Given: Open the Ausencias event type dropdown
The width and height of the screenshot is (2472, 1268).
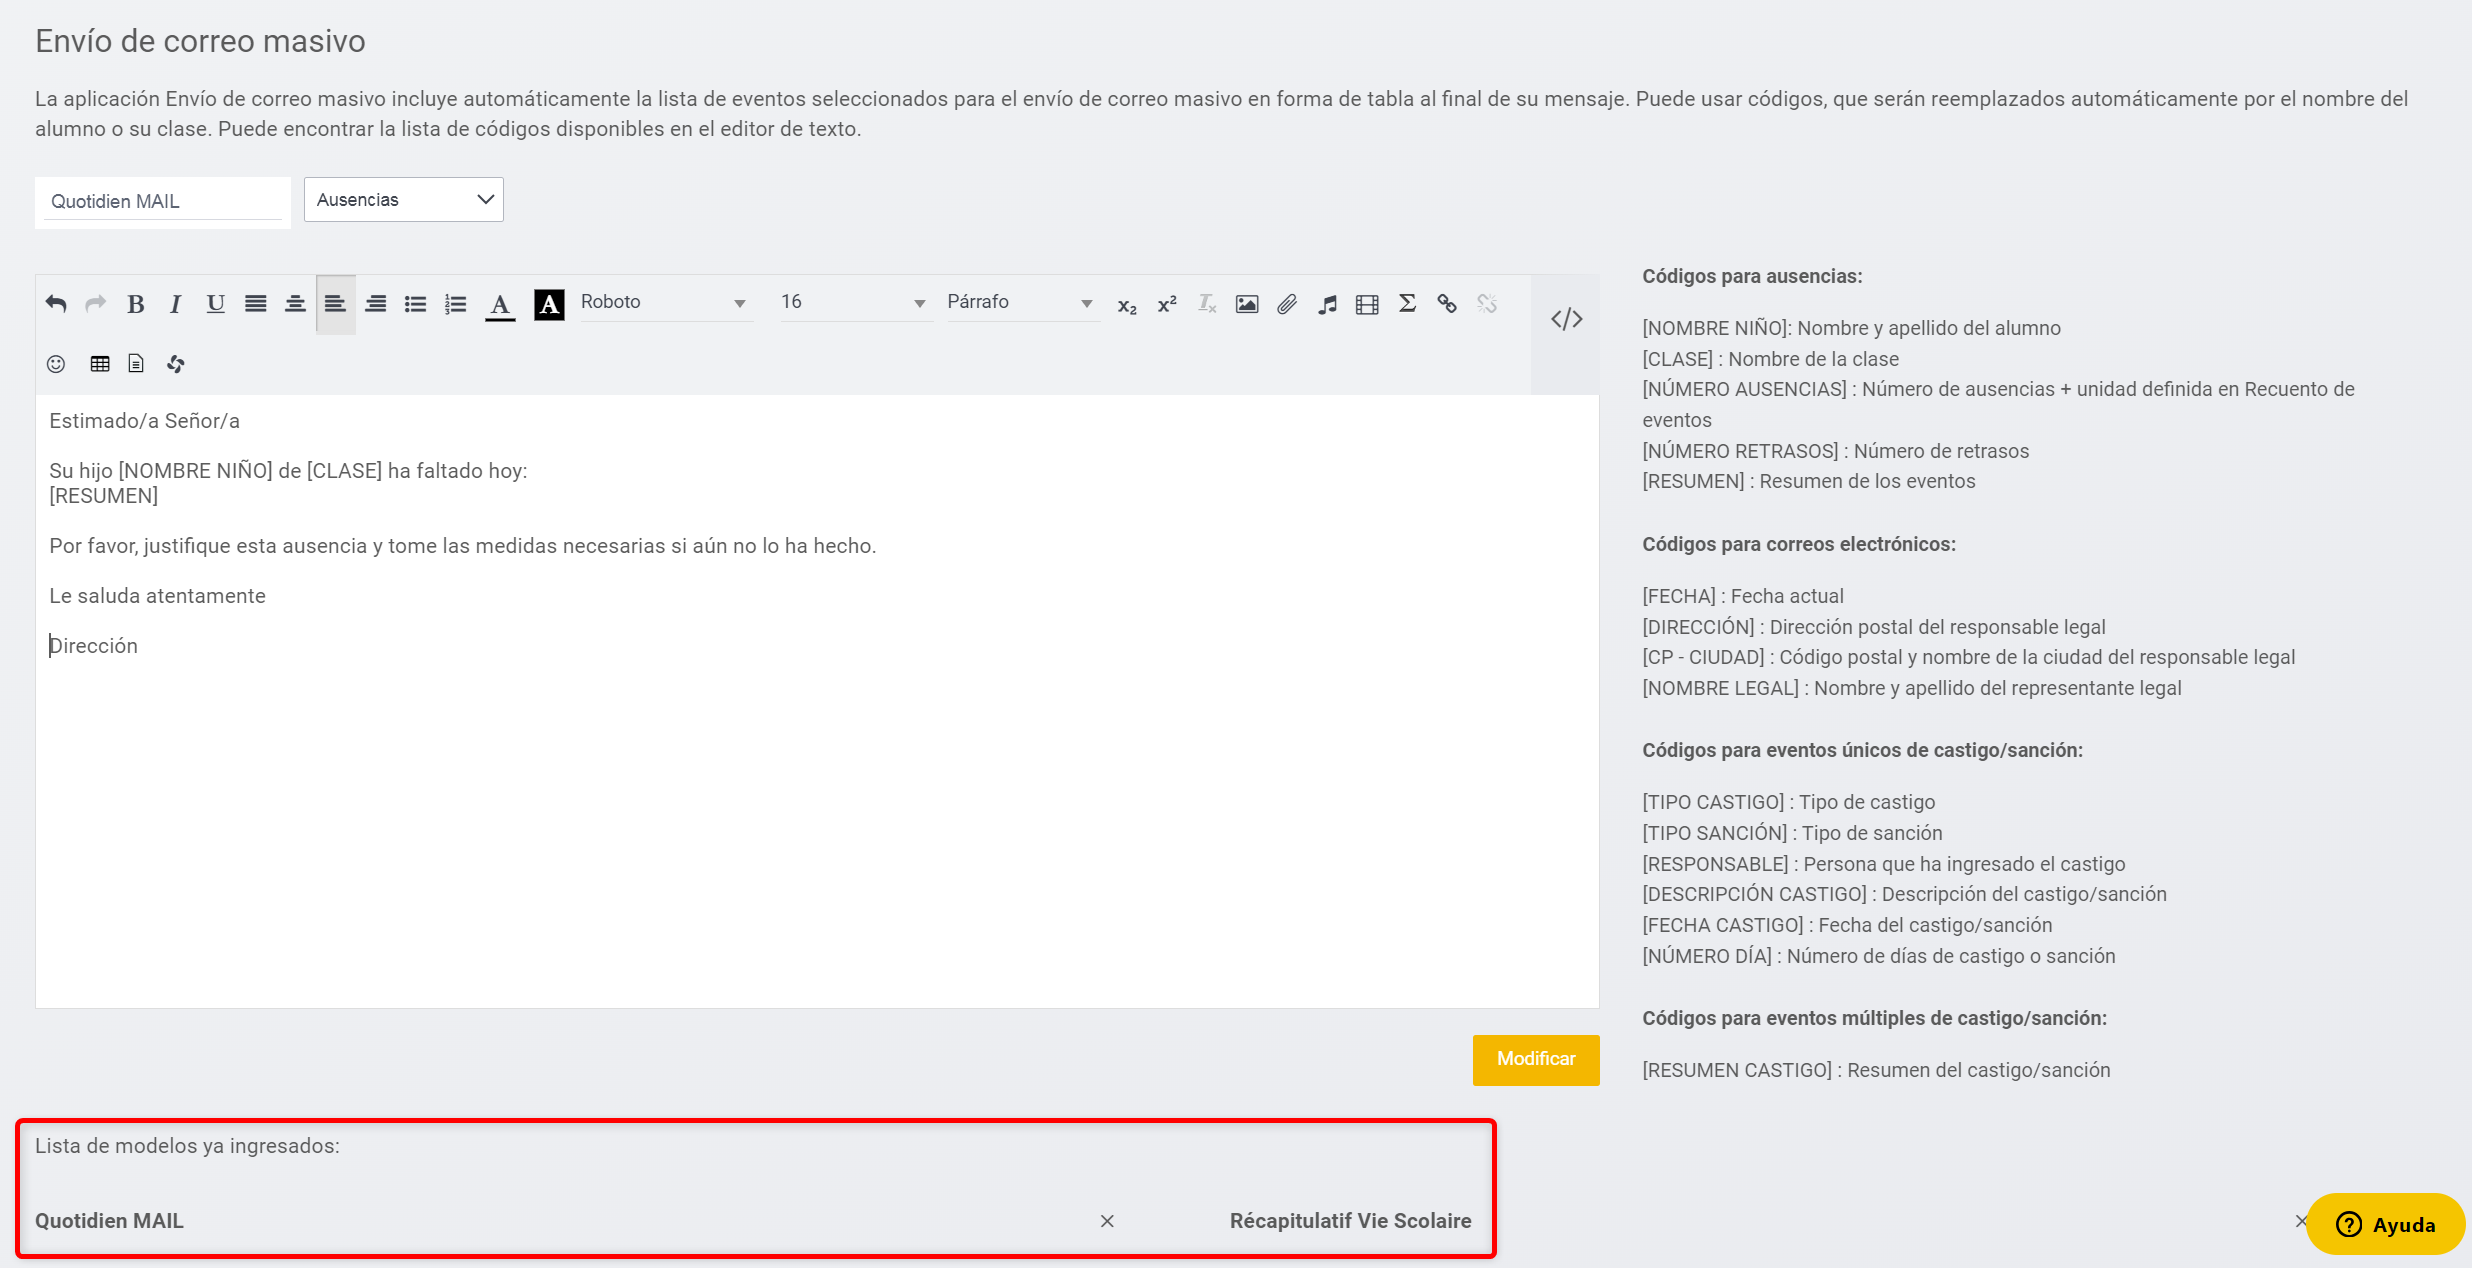Looking at the screenshot, I should (403, 199).
